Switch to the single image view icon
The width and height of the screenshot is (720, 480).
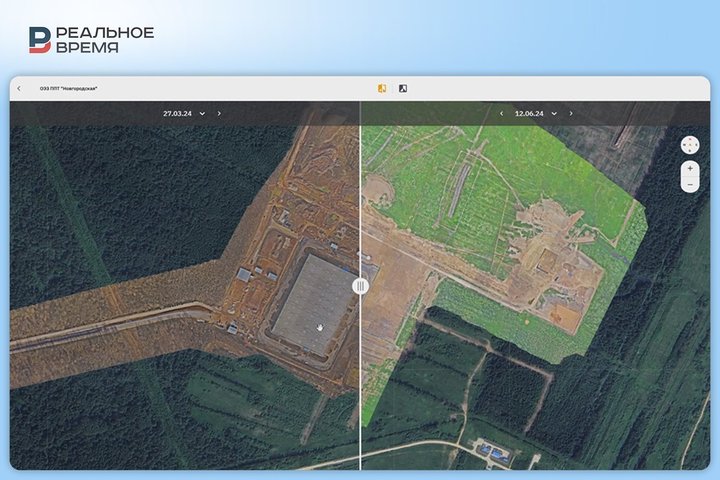403,88
